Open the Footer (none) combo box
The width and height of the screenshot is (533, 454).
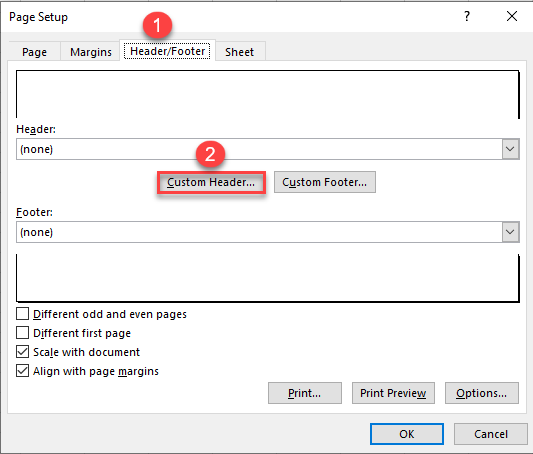pos(268,232)
